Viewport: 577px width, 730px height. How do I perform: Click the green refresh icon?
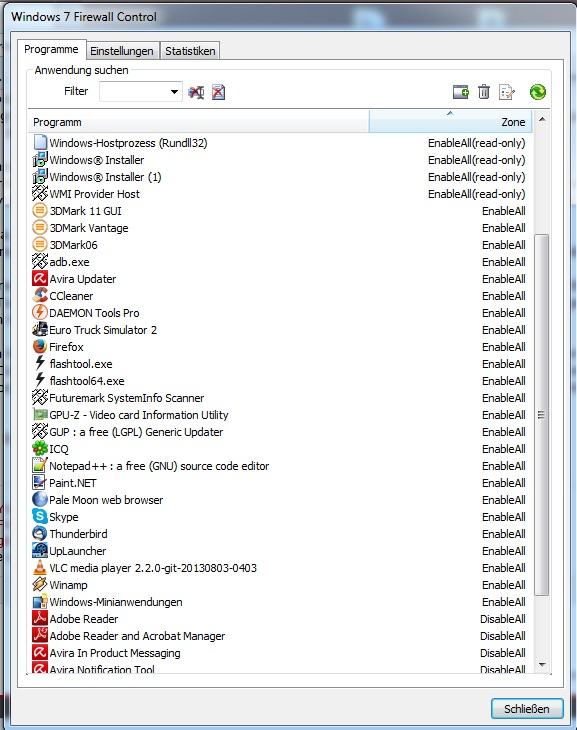(538, 92)
